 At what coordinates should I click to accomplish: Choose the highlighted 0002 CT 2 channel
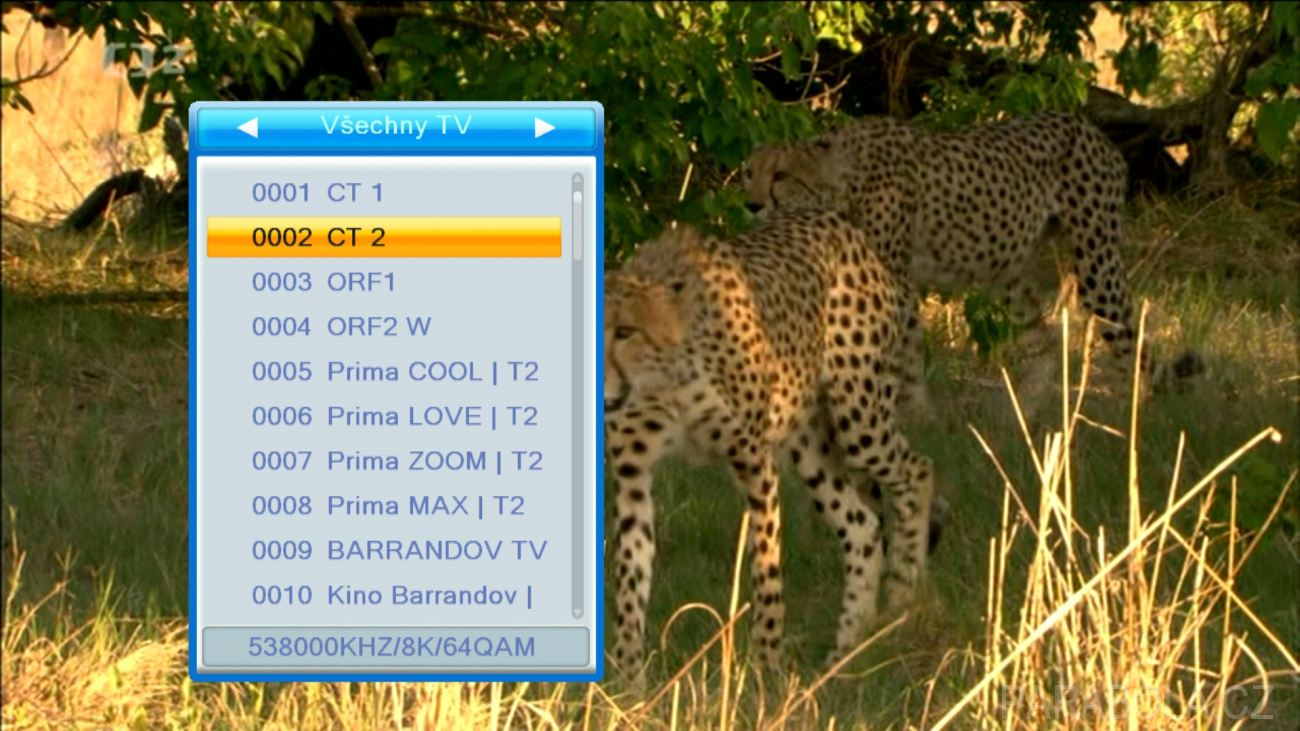click(384, 237)
